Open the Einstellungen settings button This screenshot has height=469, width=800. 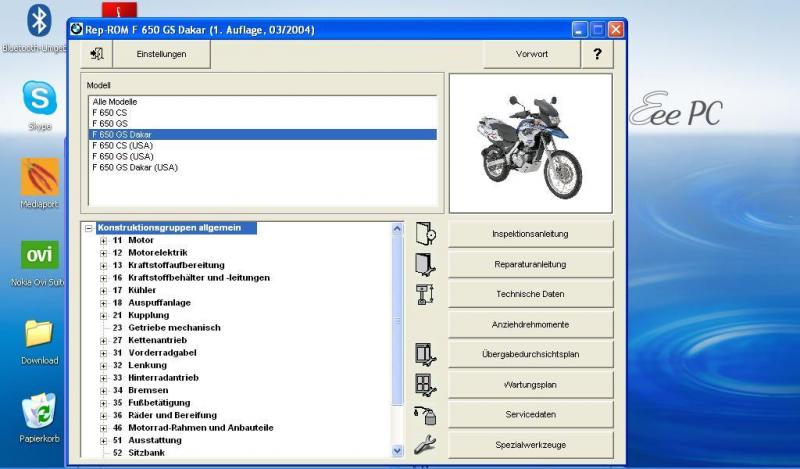[161, 54]
